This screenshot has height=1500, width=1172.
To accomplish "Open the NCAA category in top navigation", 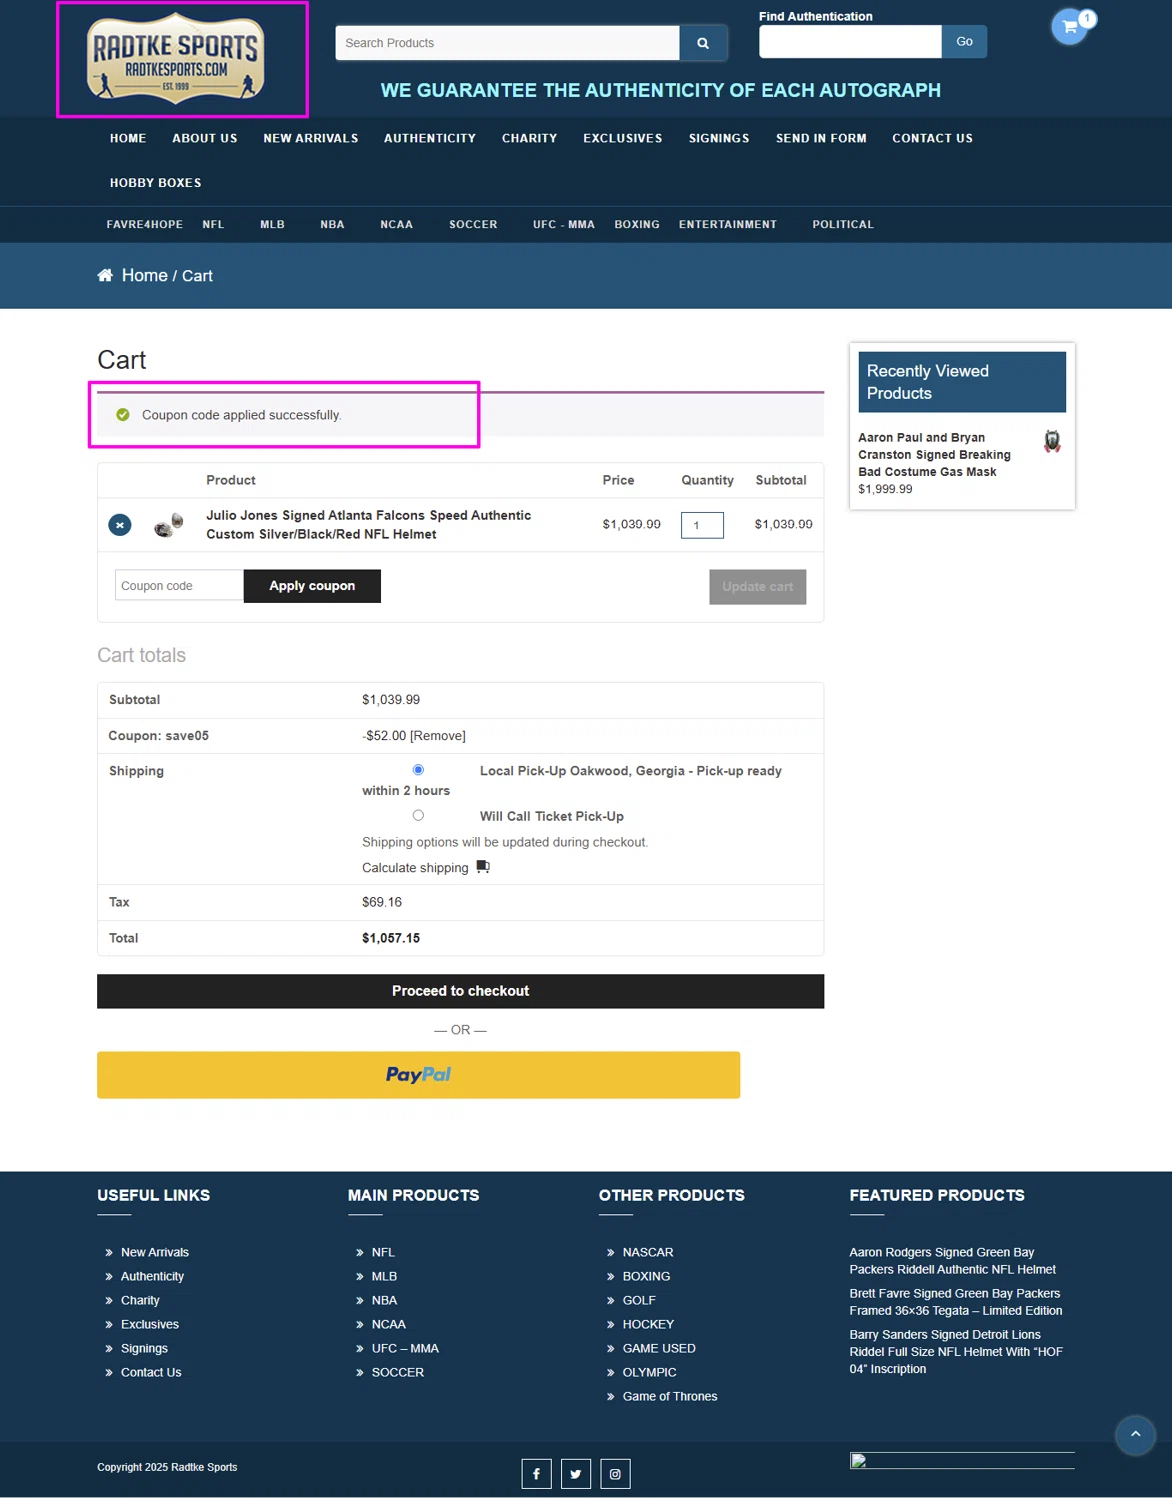I will [397, 225].
